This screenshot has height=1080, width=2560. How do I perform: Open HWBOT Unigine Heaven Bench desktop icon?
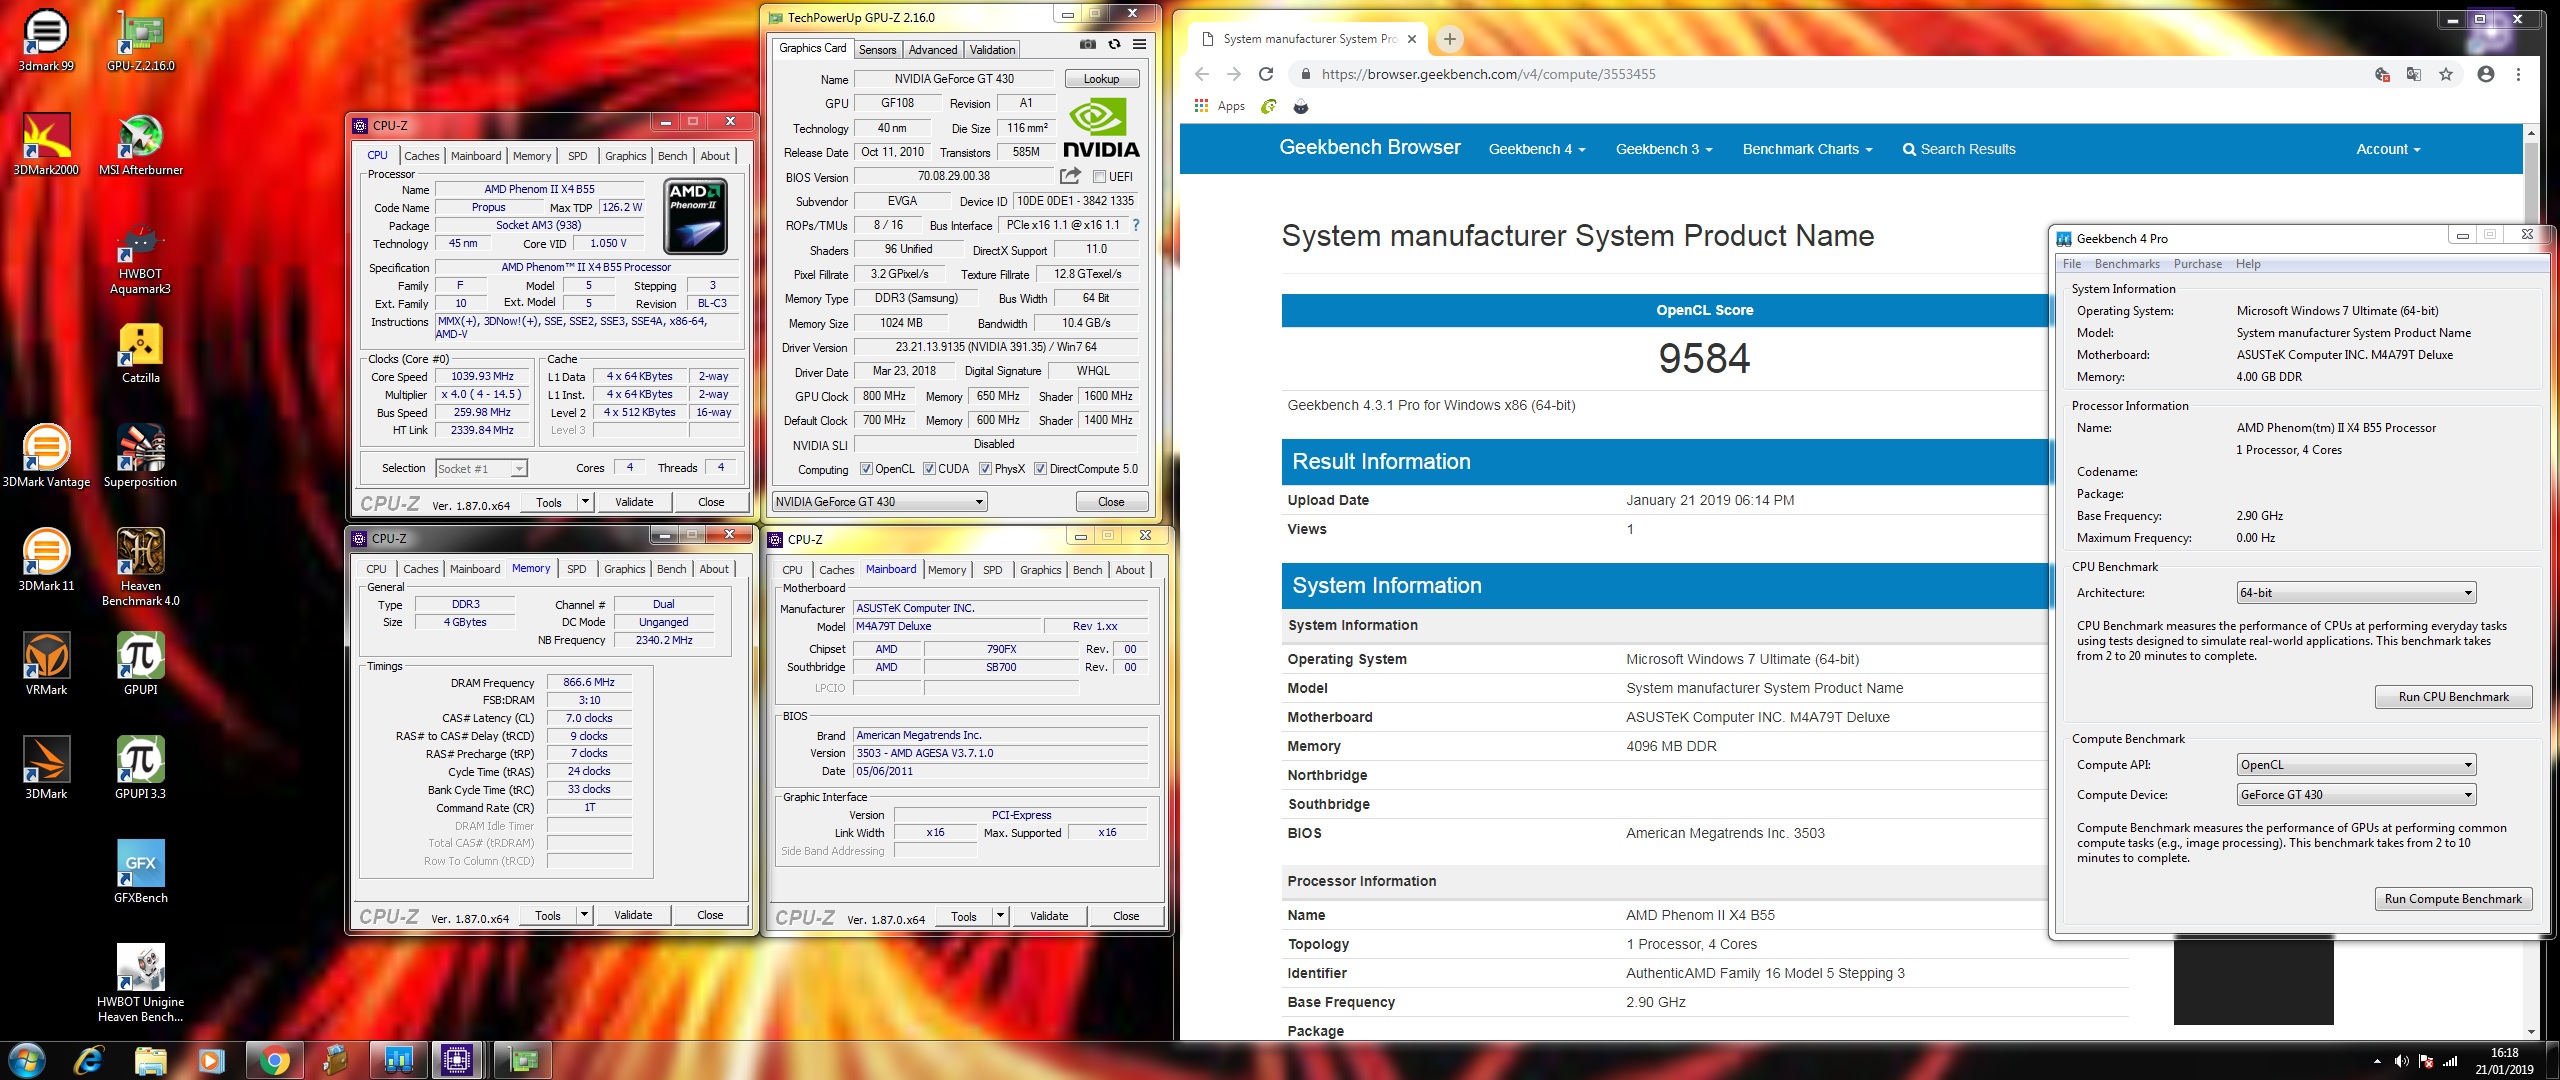pyautogui.click(x=141, y=982)
